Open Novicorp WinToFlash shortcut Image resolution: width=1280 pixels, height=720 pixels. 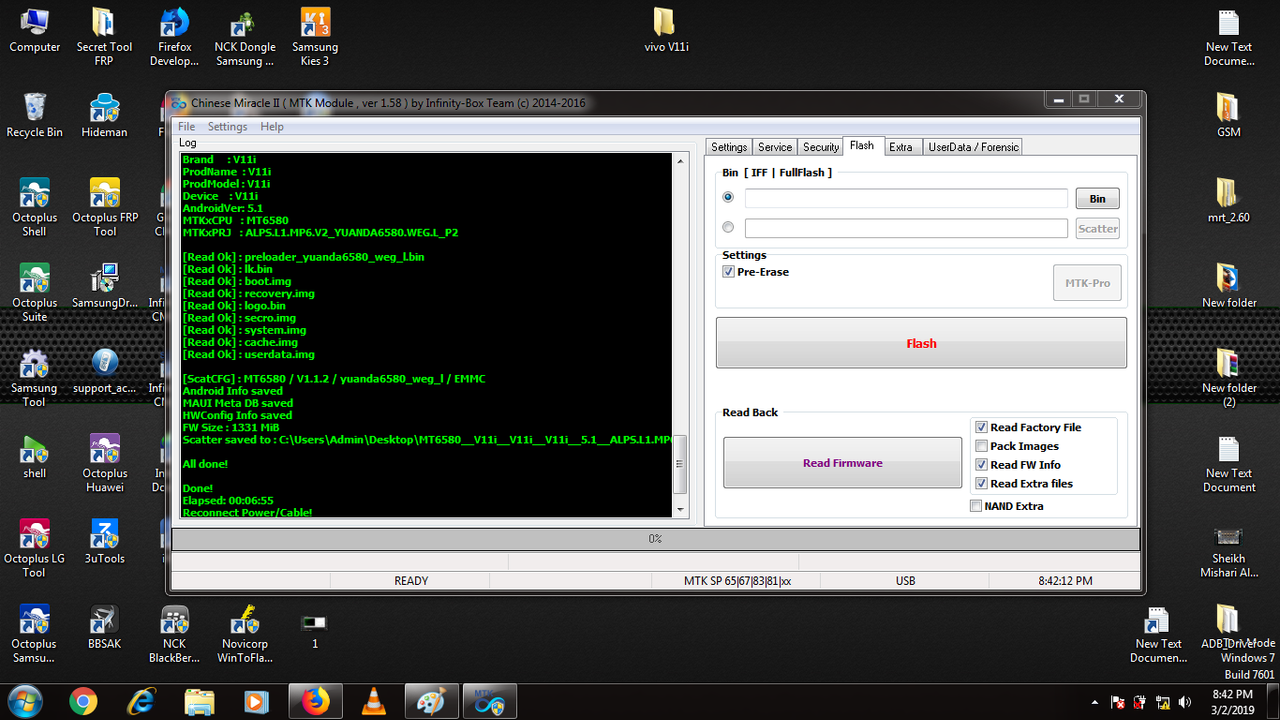click(245, 634)
